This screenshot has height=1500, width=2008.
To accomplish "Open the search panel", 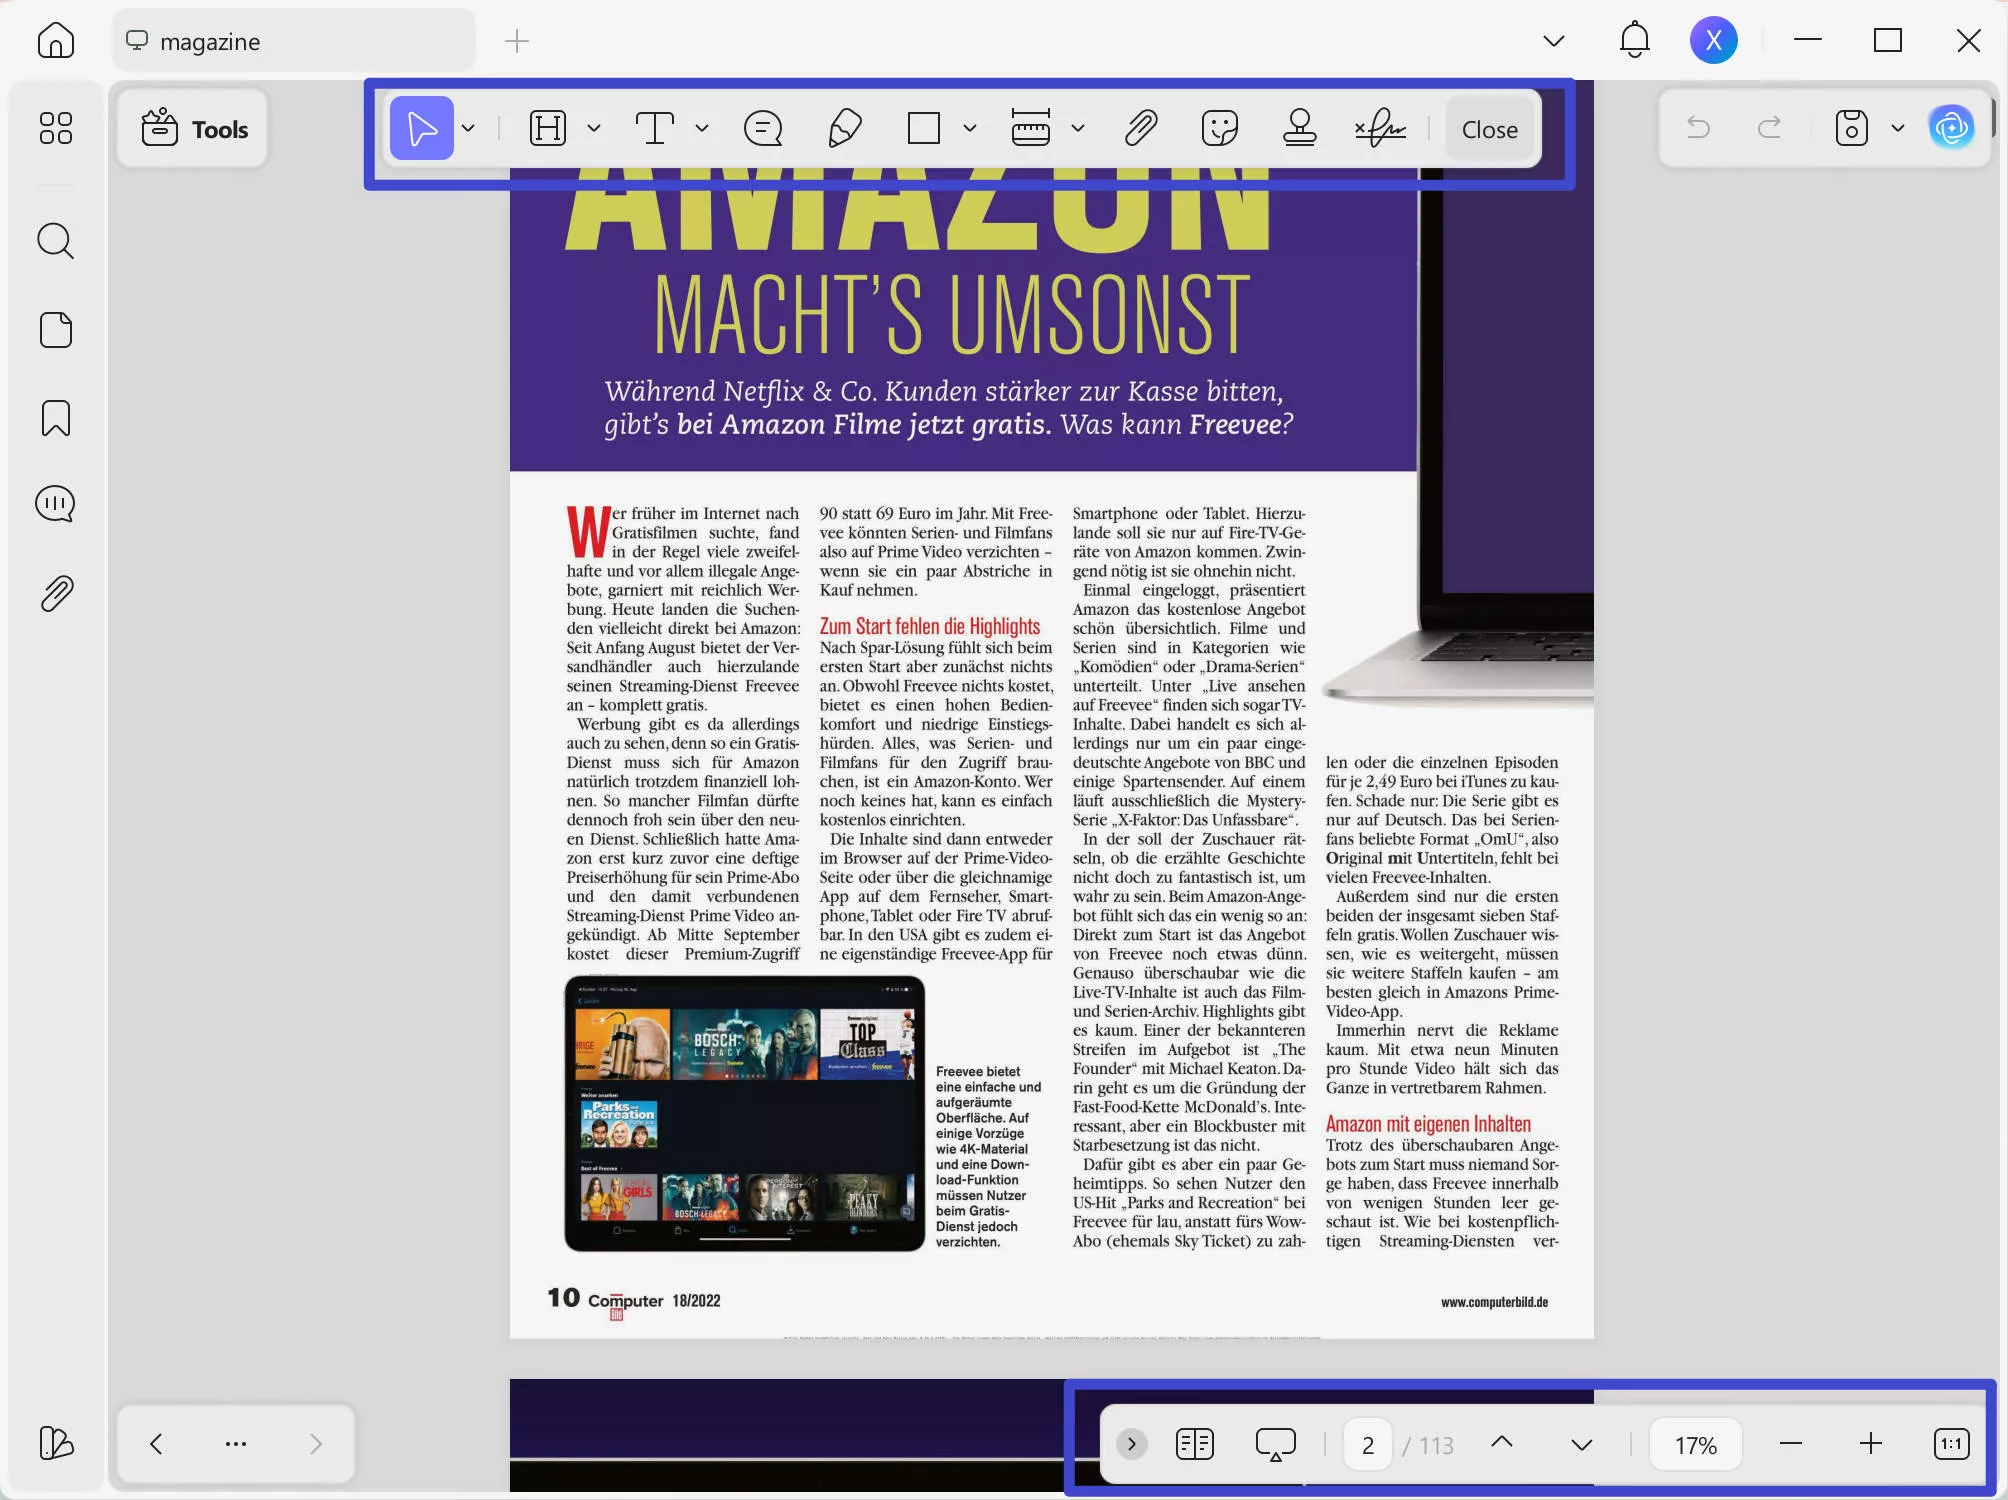I will (56, 241).
